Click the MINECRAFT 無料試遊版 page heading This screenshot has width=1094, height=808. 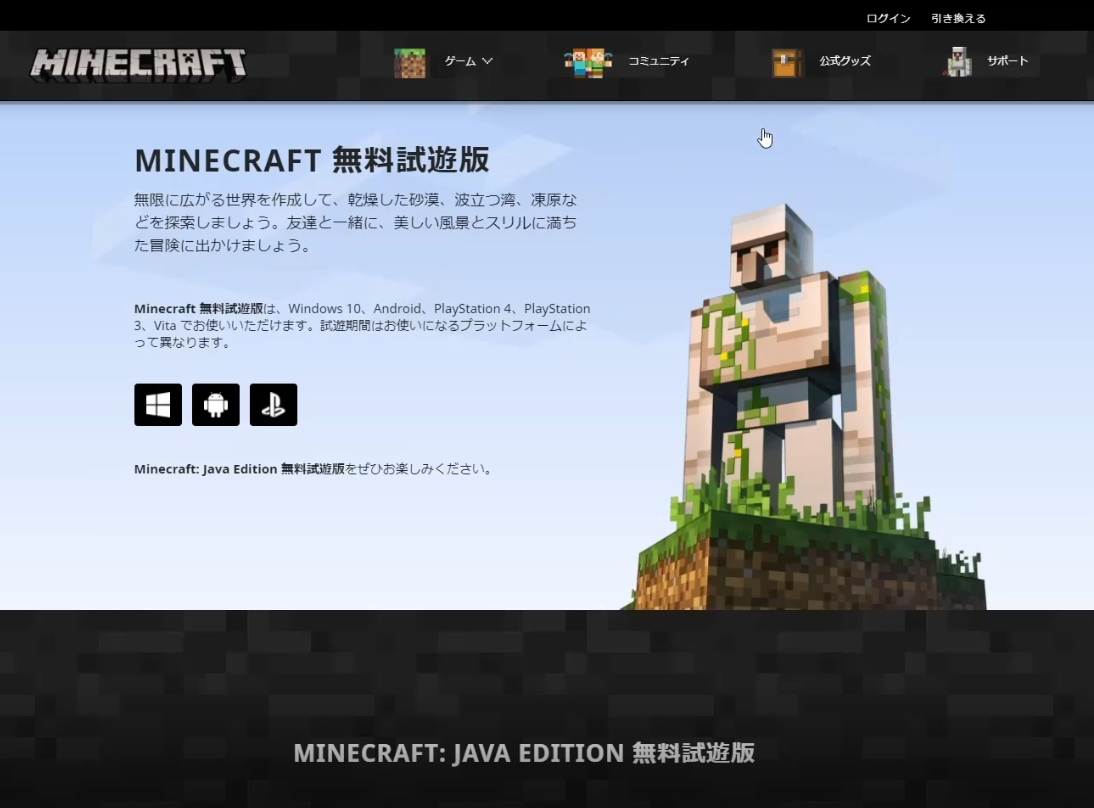pos(312,160)
